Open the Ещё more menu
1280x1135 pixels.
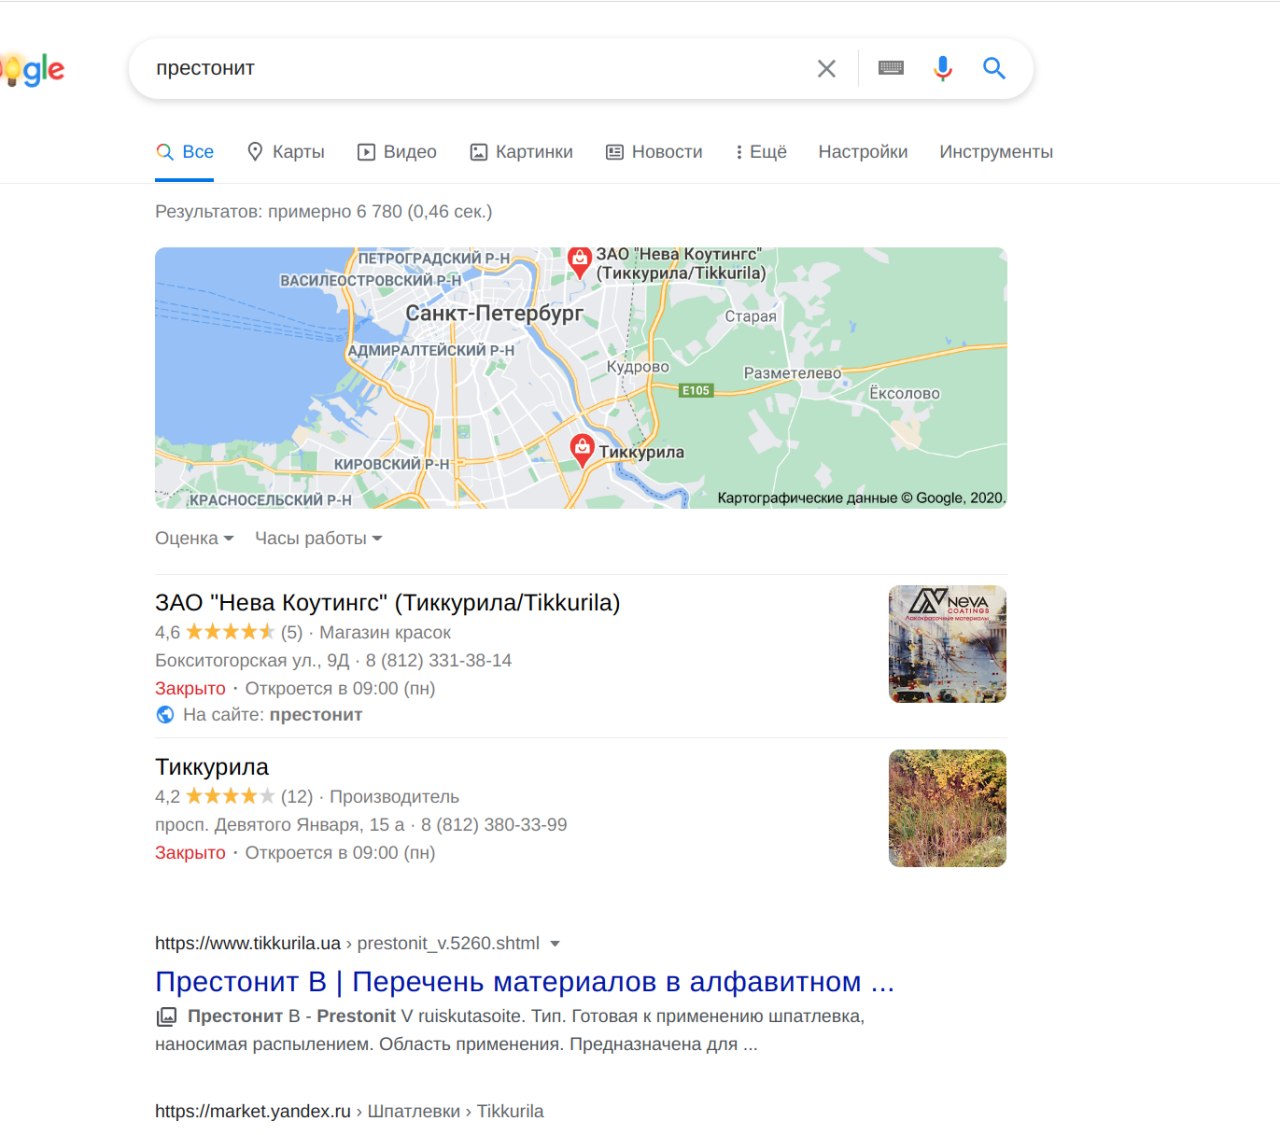(761, 152)
